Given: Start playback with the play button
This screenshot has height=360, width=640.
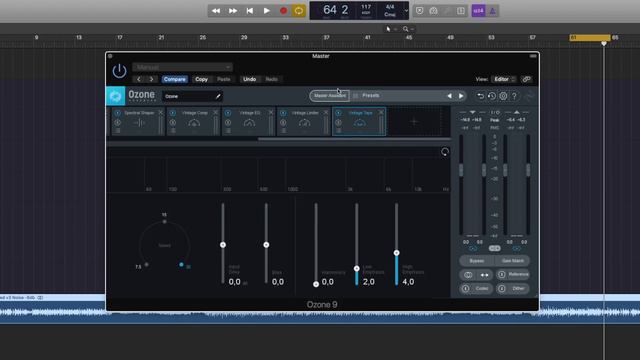Looking at the screenshot, I should [x=266, y=11].
